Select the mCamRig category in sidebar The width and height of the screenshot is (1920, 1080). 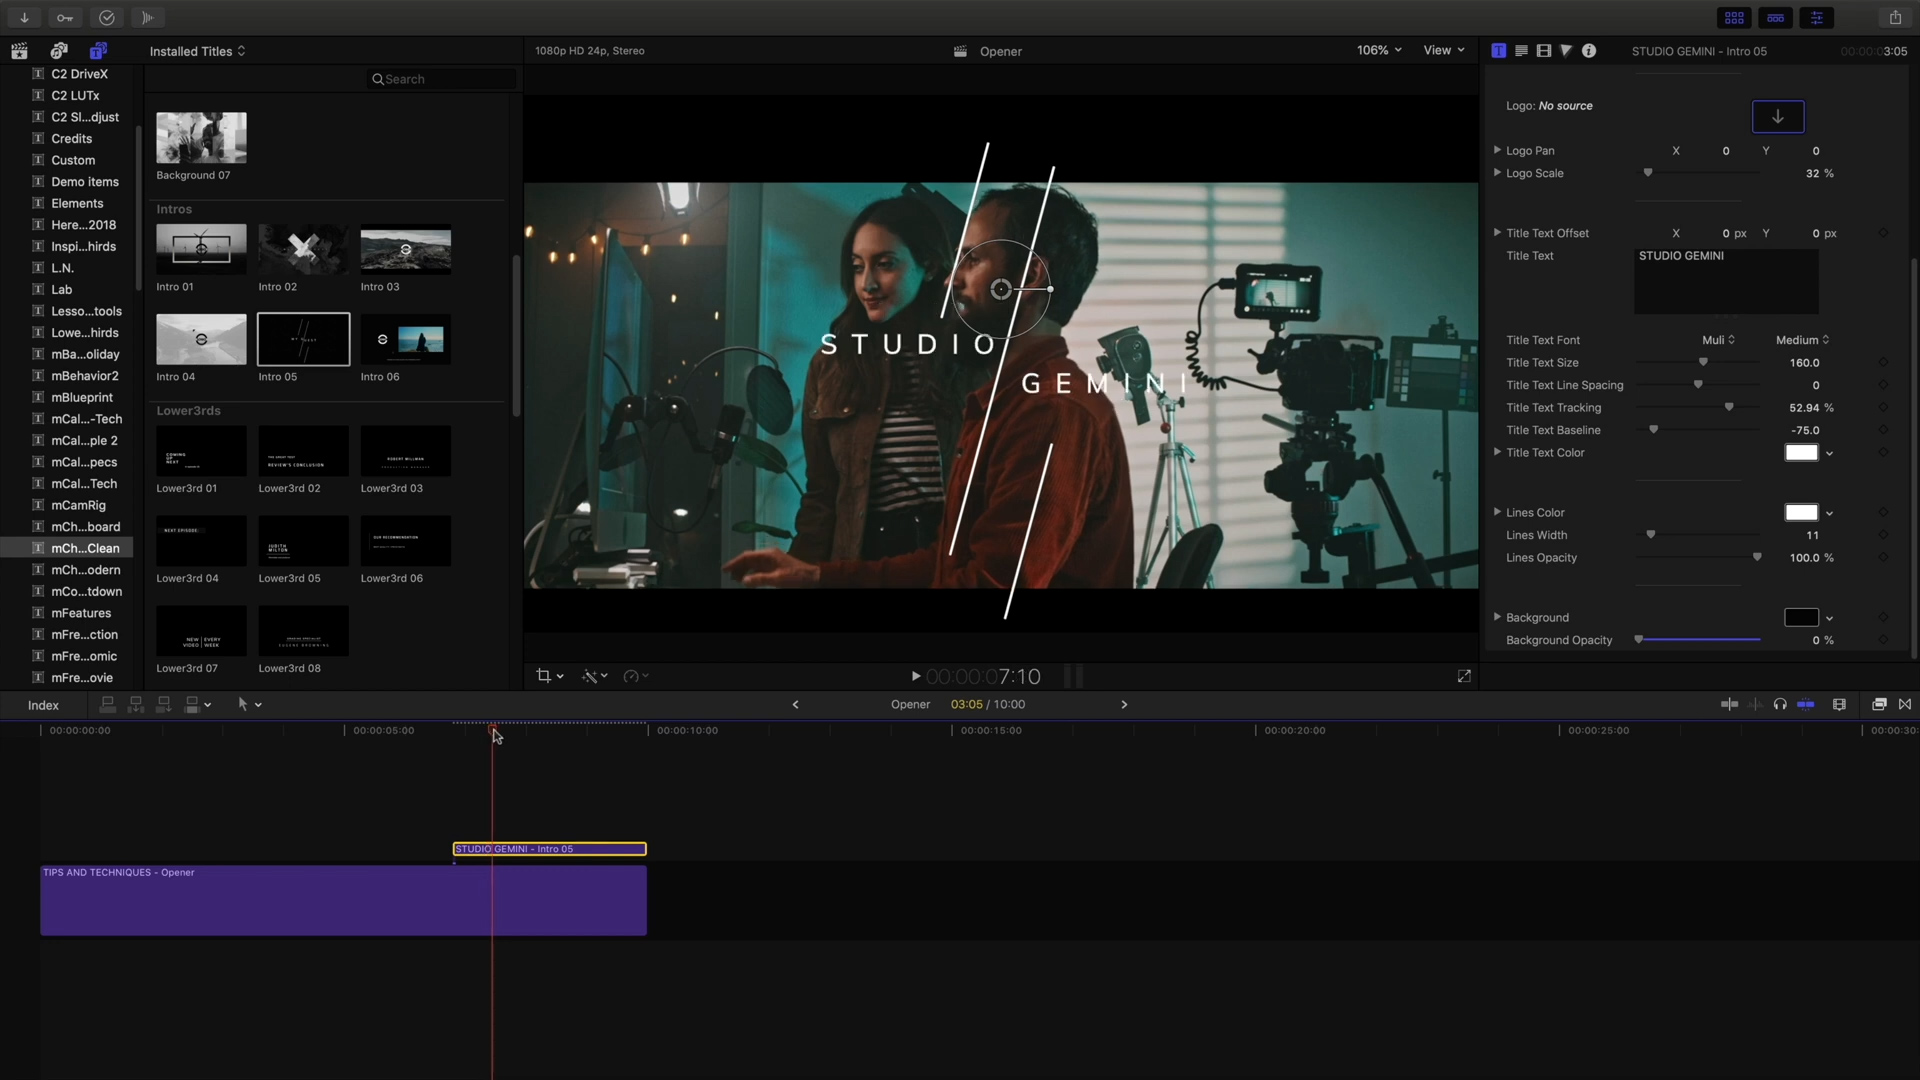coord(78,505)
